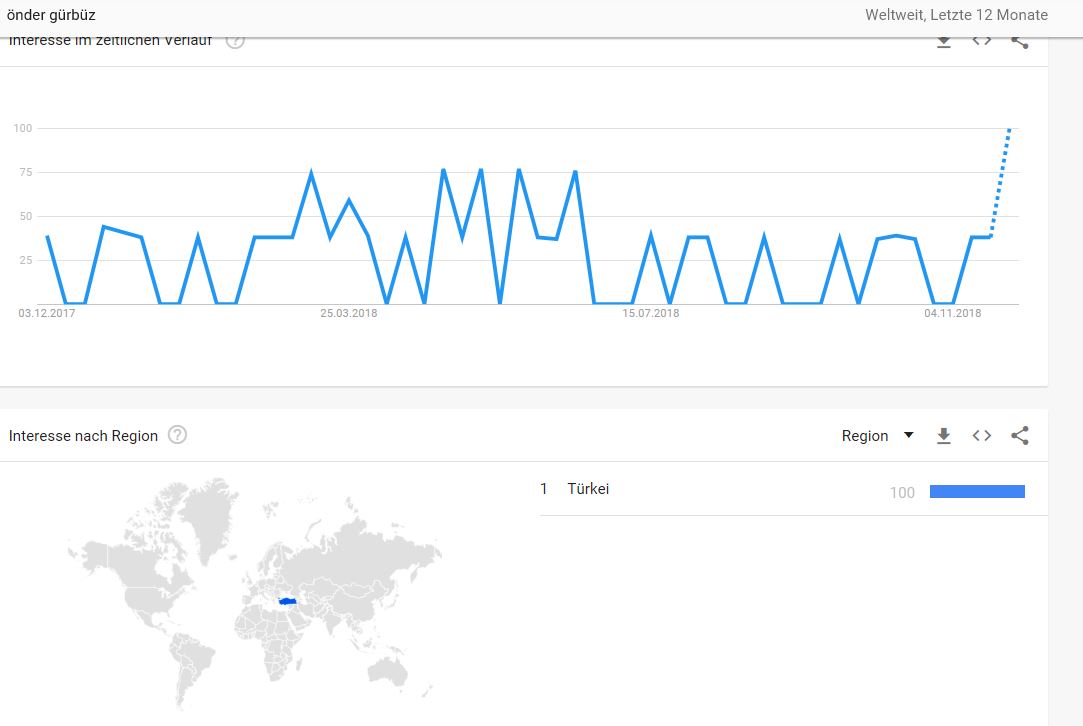This screenshot has width=1083, height=726.
Task: Click the 15.07.2018 date label on axis
Action: [x=651, y=314]
